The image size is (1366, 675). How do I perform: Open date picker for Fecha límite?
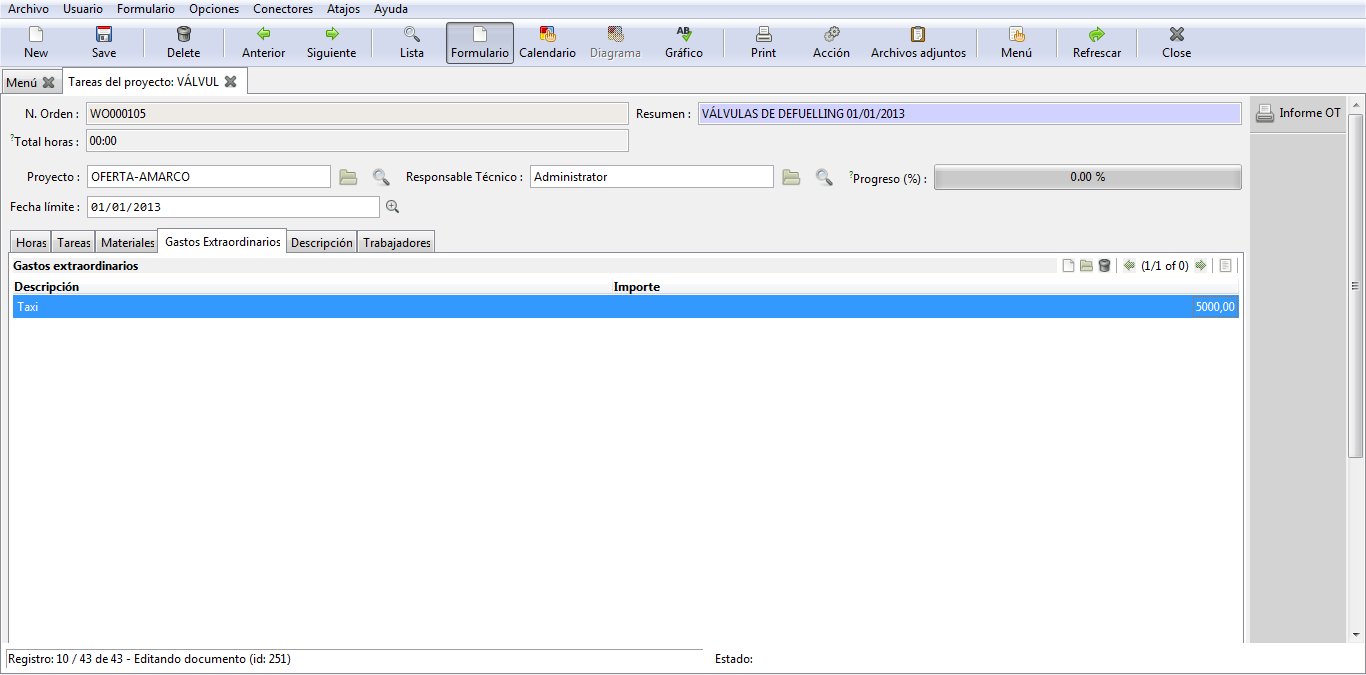[392, 207]
